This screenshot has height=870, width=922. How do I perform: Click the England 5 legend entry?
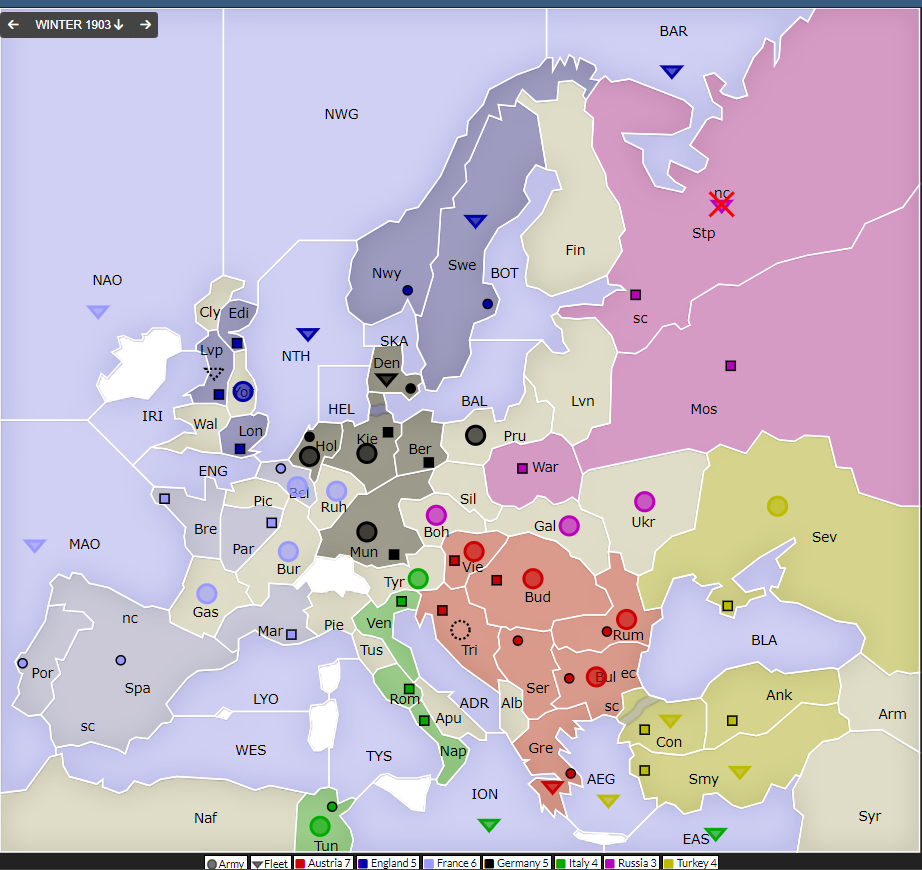(387, 863)
